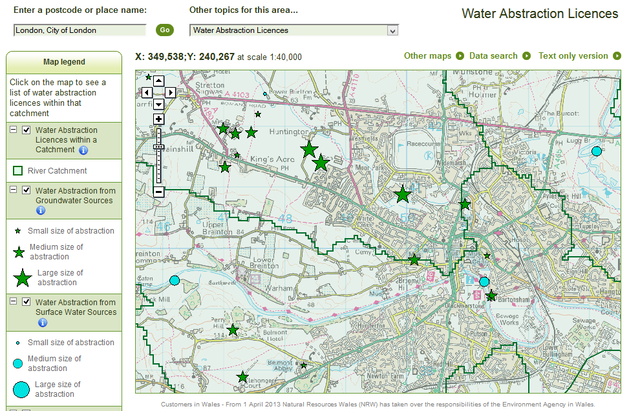This screenshot has width=640, height=411.
Task: Open info icon for Groundwater Sources
Action: [x=41, y=211]
